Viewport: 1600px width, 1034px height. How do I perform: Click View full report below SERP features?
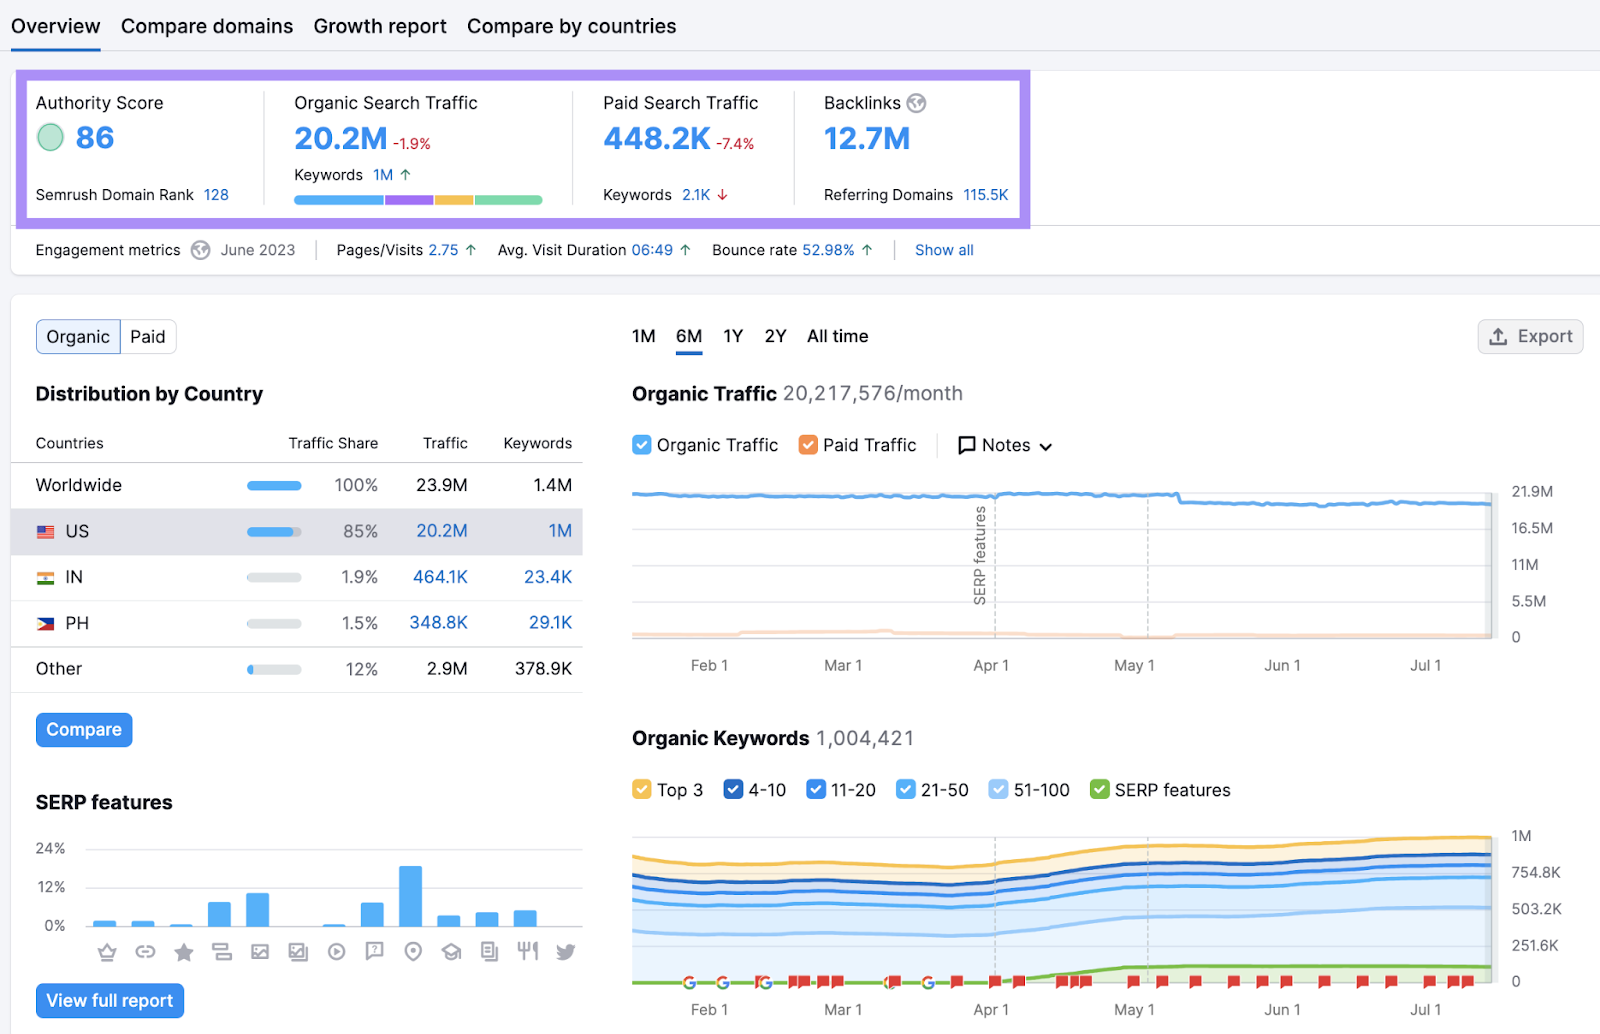109,1000
